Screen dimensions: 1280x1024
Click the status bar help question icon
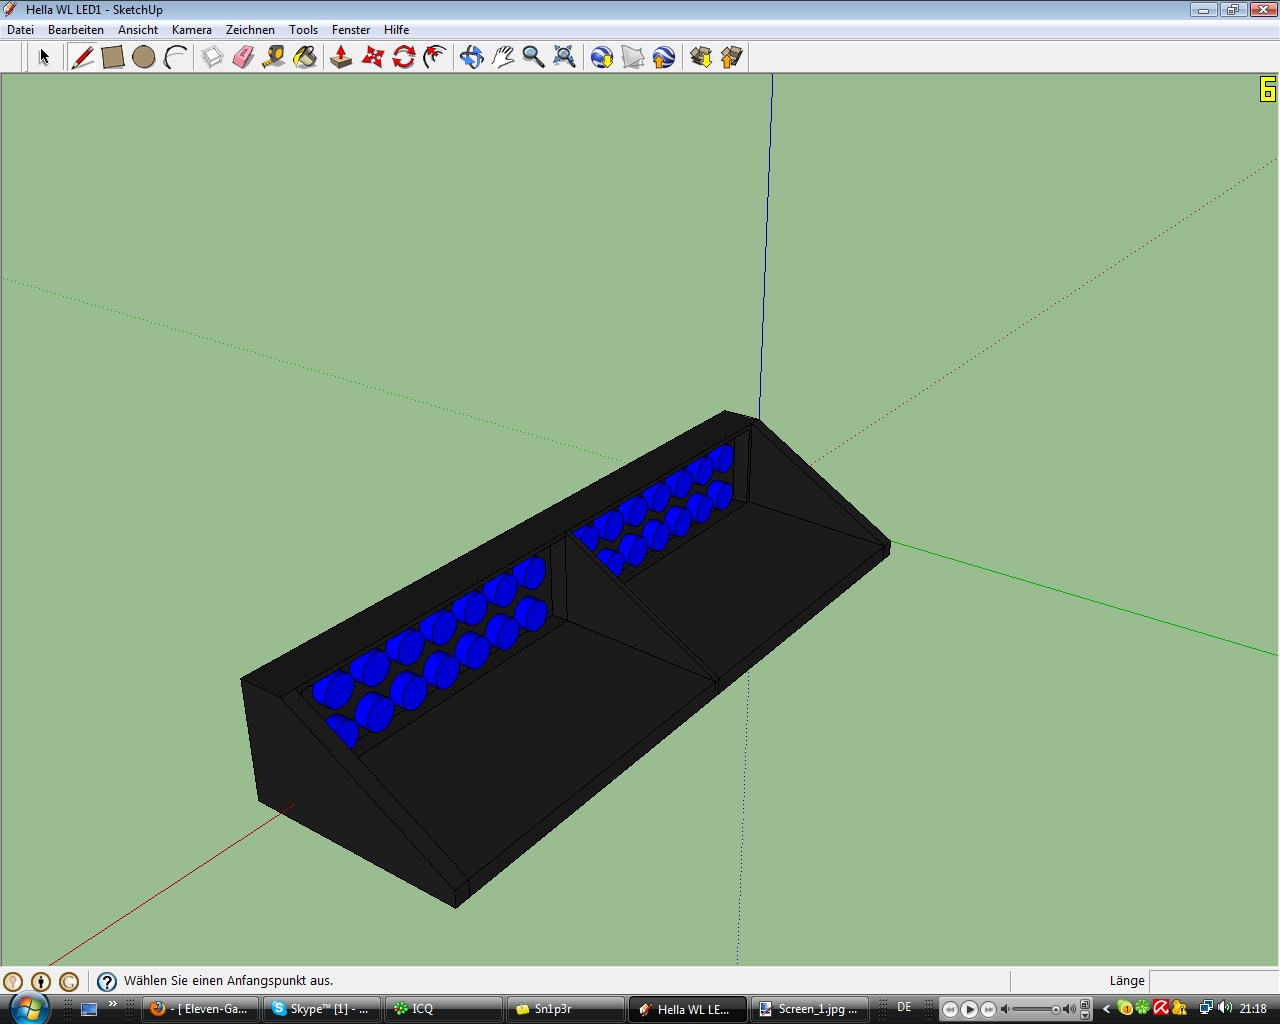click(x=107, y=982)
